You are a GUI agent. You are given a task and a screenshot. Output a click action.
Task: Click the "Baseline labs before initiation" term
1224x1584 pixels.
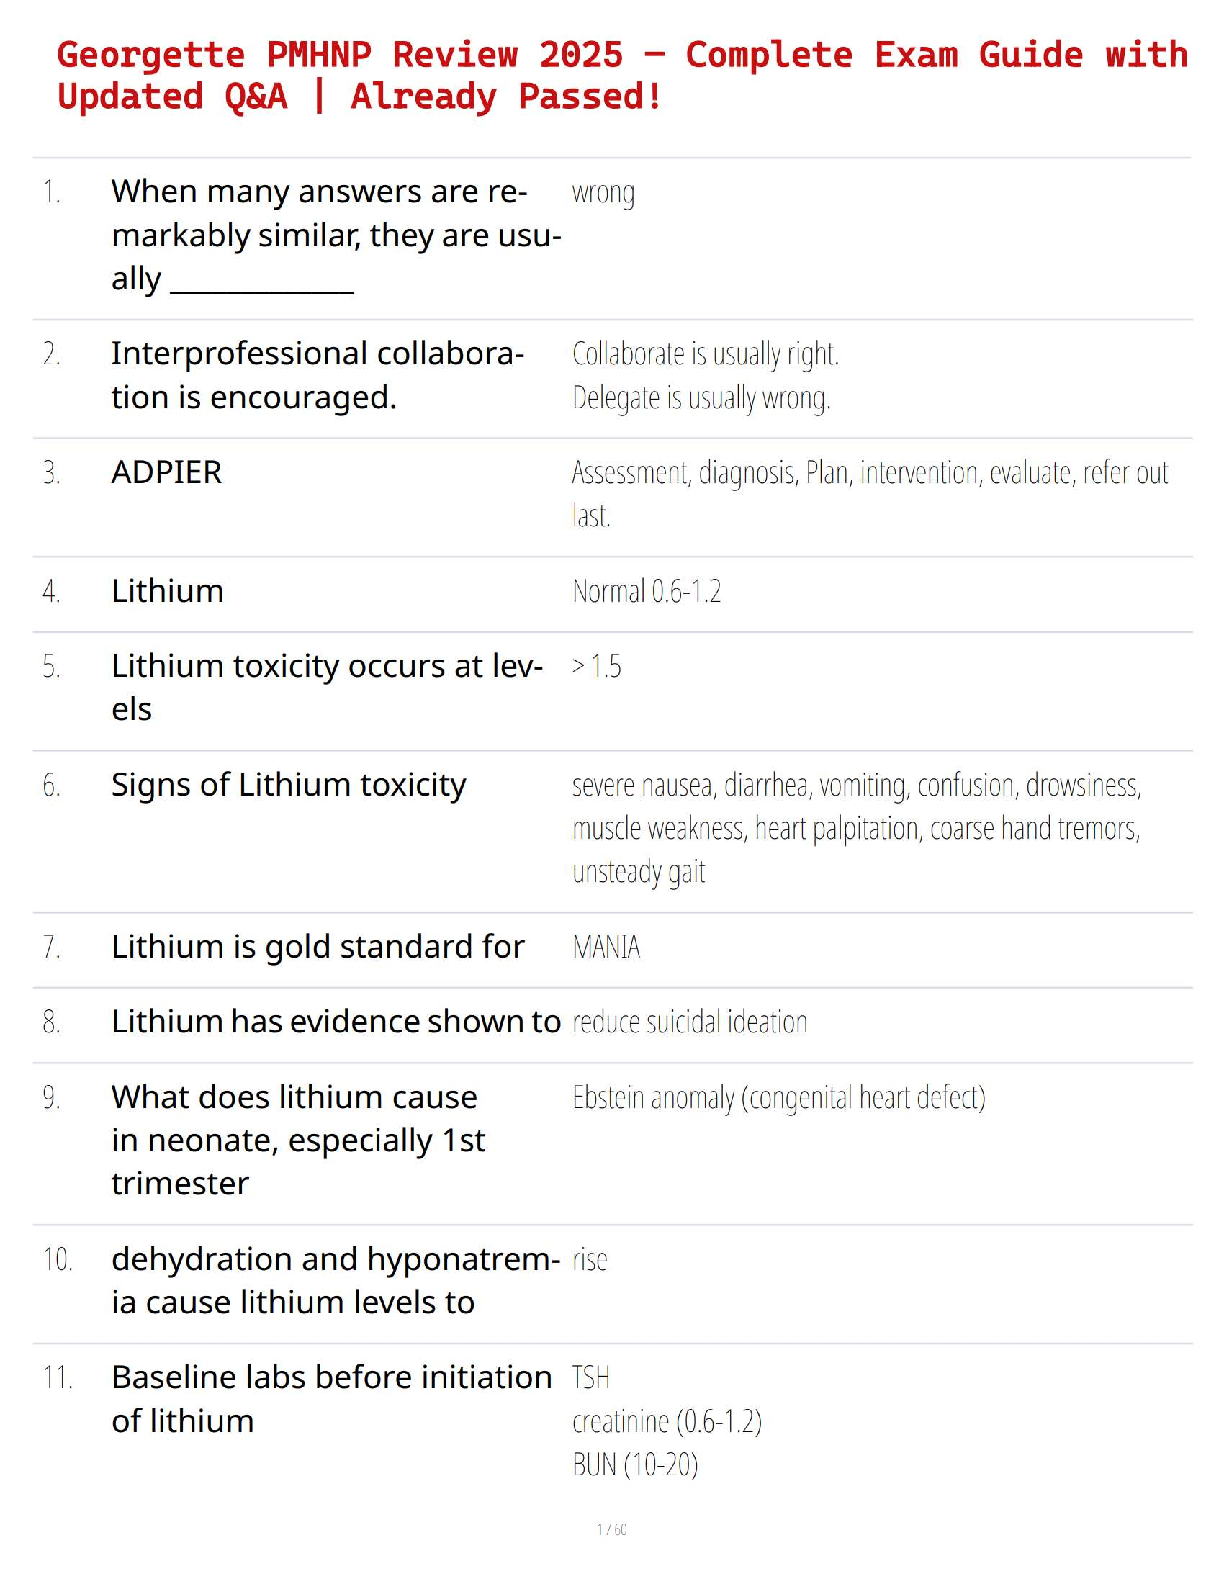(331, 1378)
